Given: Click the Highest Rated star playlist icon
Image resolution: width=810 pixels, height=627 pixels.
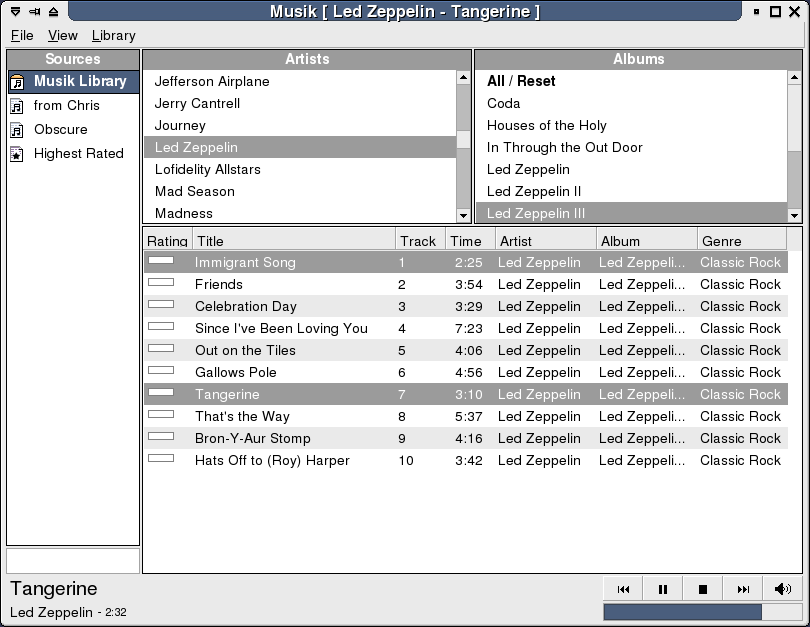Looking at the screenshot, I should 17,154.
